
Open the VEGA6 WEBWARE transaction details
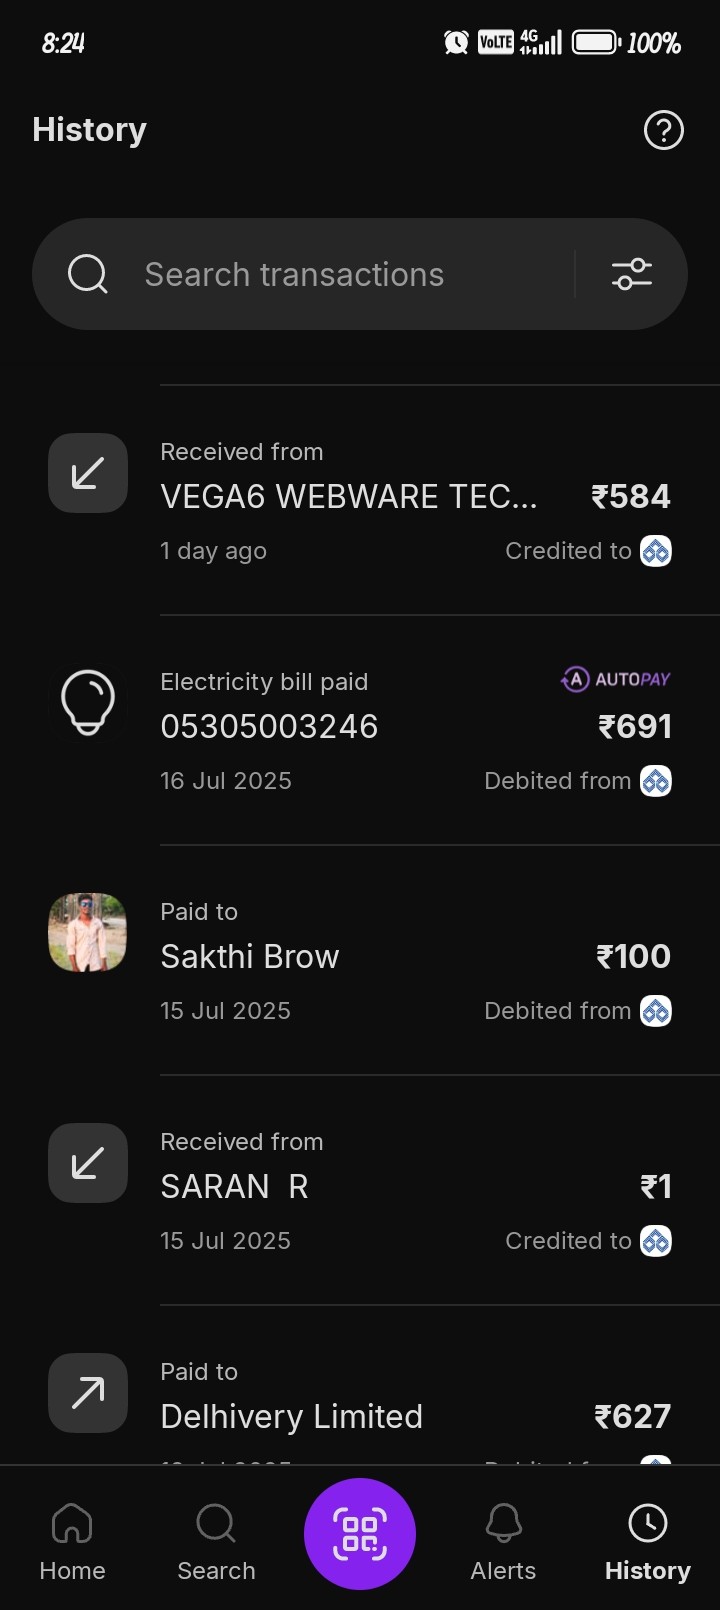(x=348, y=497)
